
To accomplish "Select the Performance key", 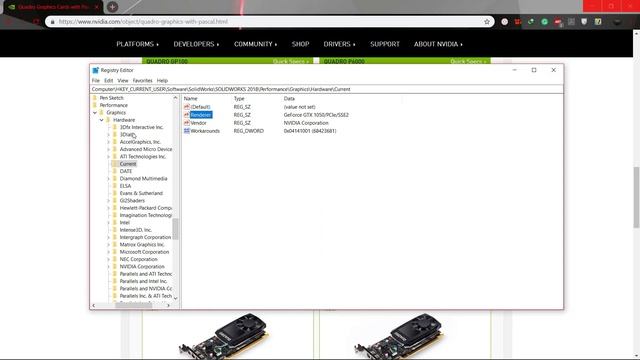I will pos(113,105).
